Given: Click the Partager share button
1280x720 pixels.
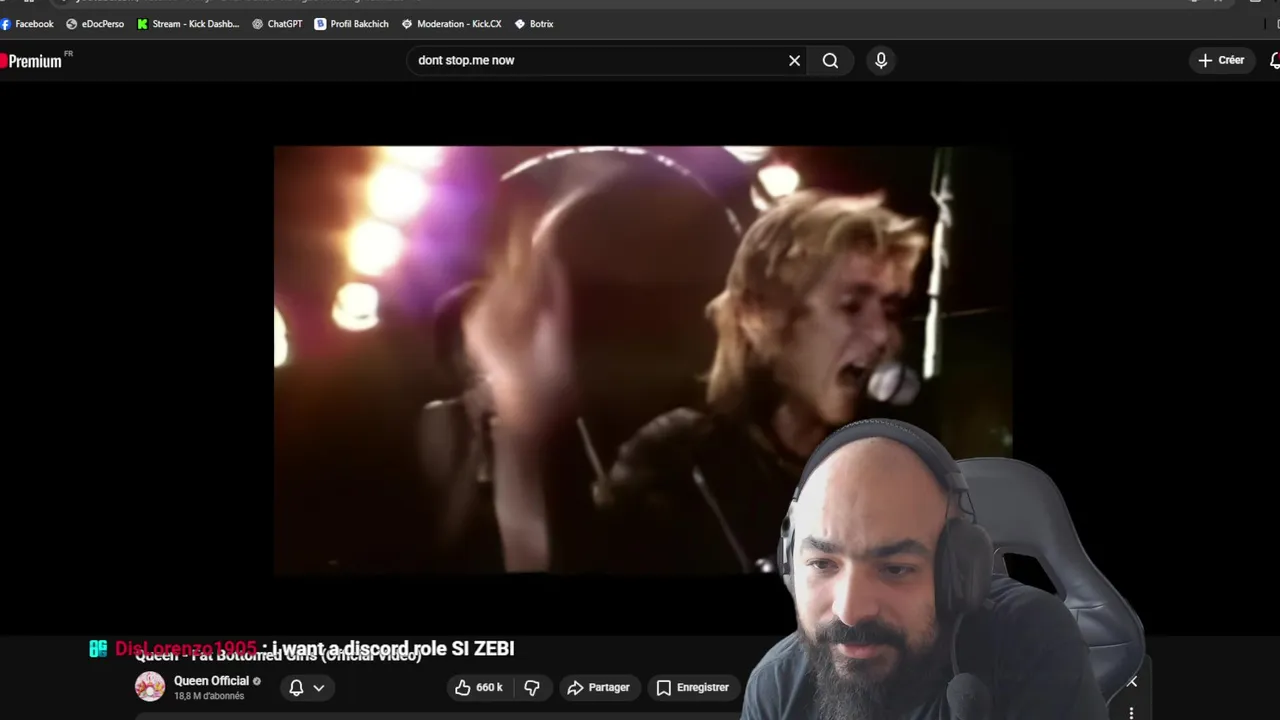Looking at the screenshot, I should [598, 688].
